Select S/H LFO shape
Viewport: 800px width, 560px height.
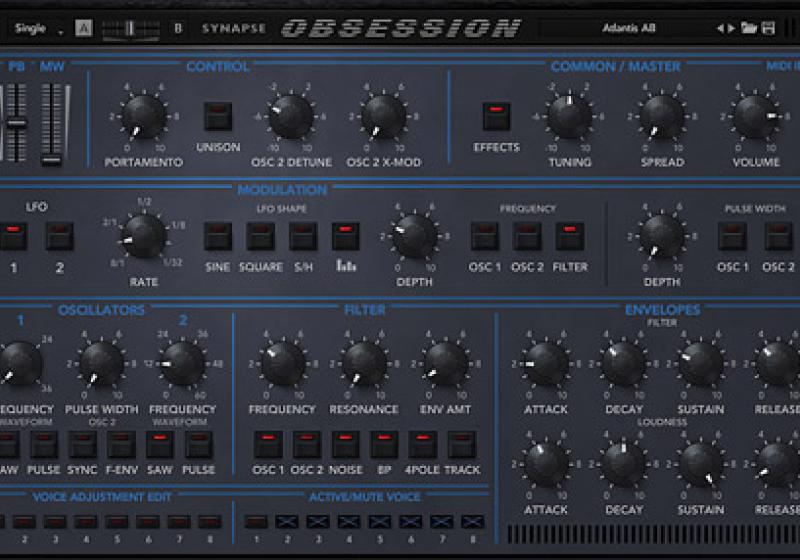pyautogui.click(x=303, y=236)
